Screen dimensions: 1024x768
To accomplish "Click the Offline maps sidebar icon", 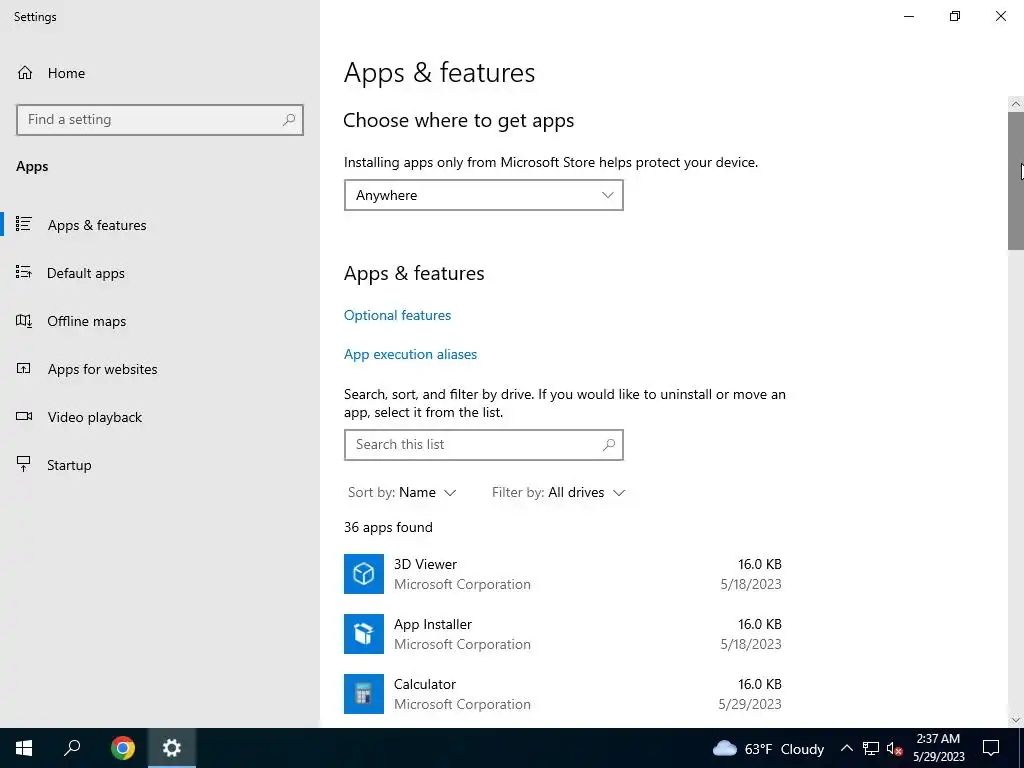I will coord(24,321).
